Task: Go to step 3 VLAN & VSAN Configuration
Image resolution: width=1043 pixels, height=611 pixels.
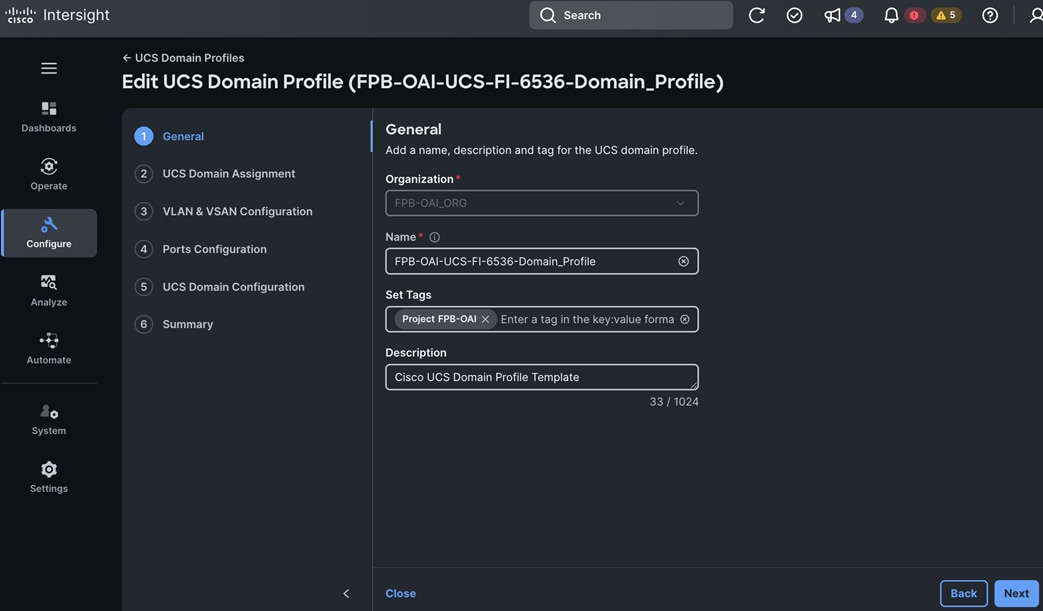Action: tap(224, 211)
